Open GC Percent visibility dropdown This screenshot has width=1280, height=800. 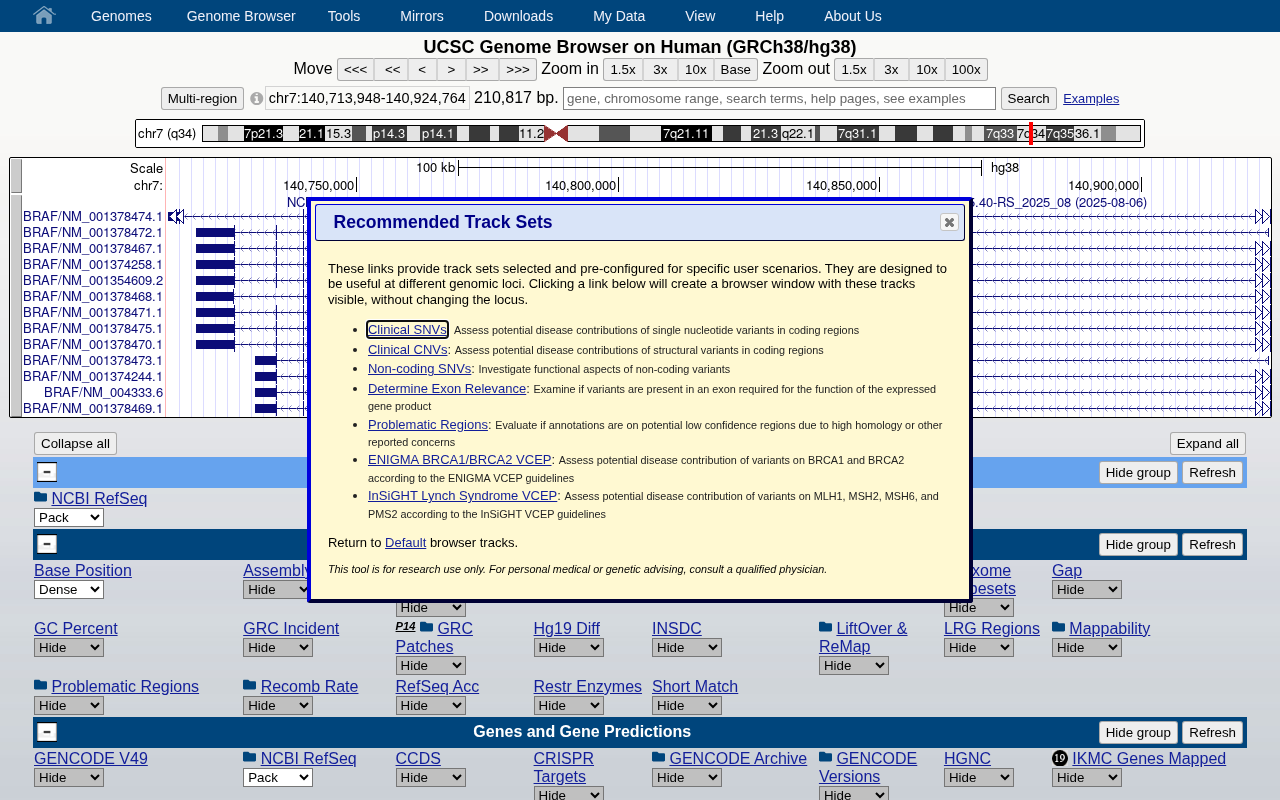69,647
